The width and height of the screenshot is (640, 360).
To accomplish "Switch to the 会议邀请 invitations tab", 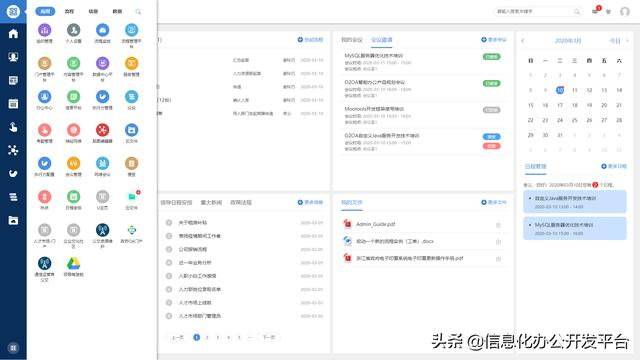I will click(382, 40).
